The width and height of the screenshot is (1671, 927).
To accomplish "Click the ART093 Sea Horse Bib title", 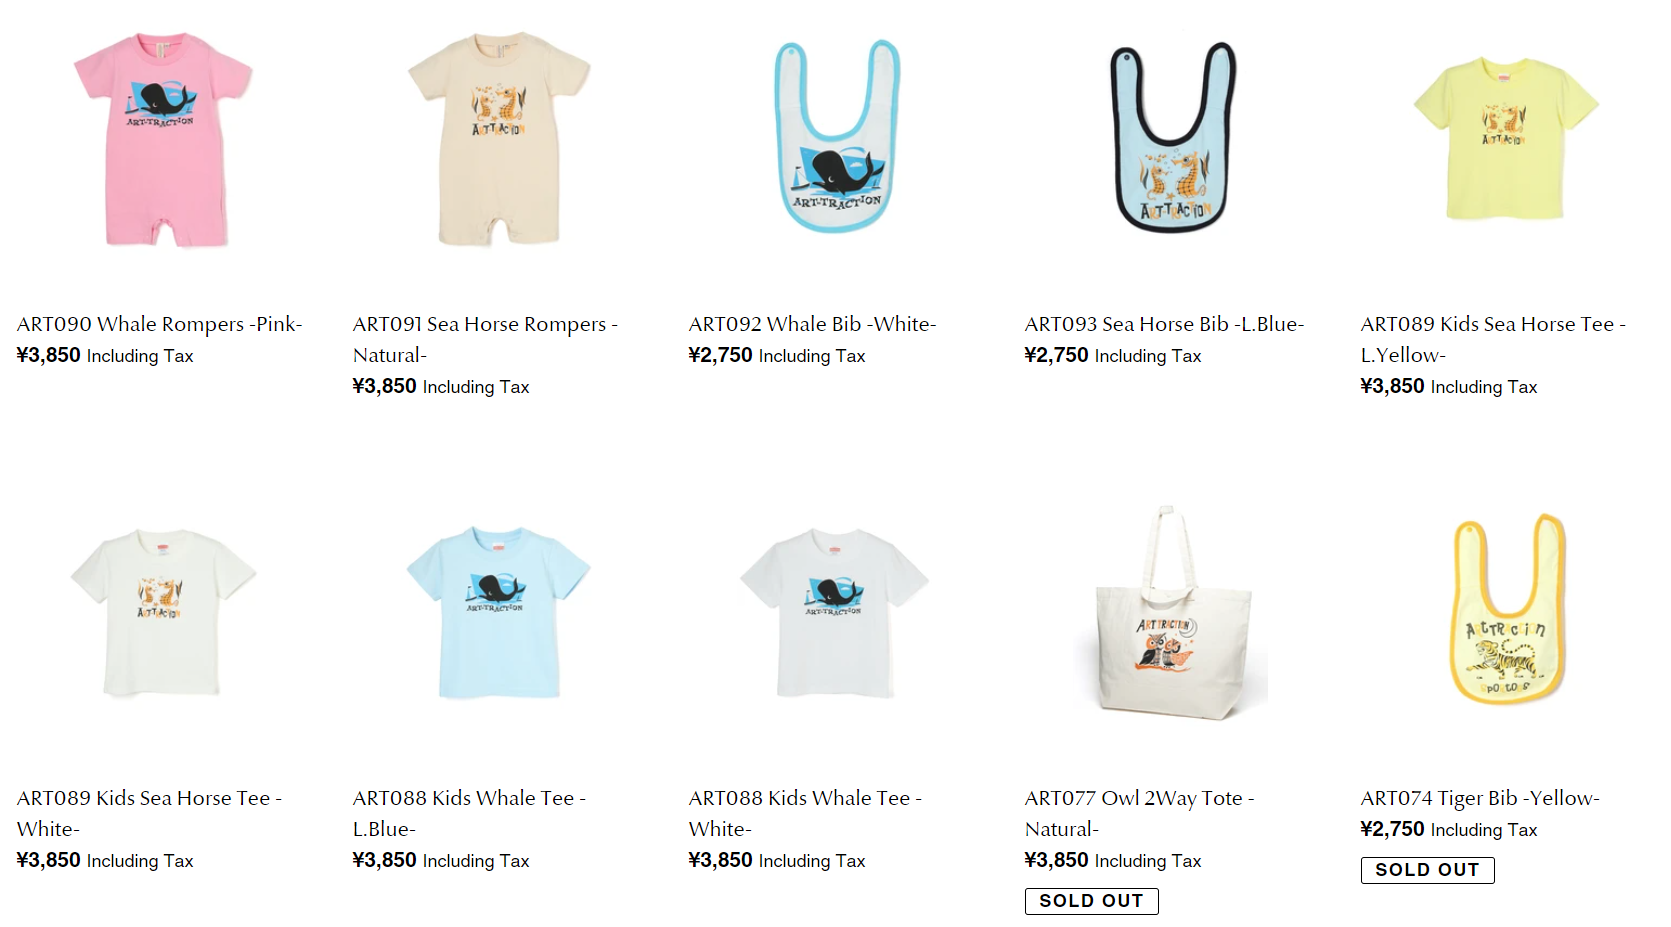I will tap(1164, 324).
